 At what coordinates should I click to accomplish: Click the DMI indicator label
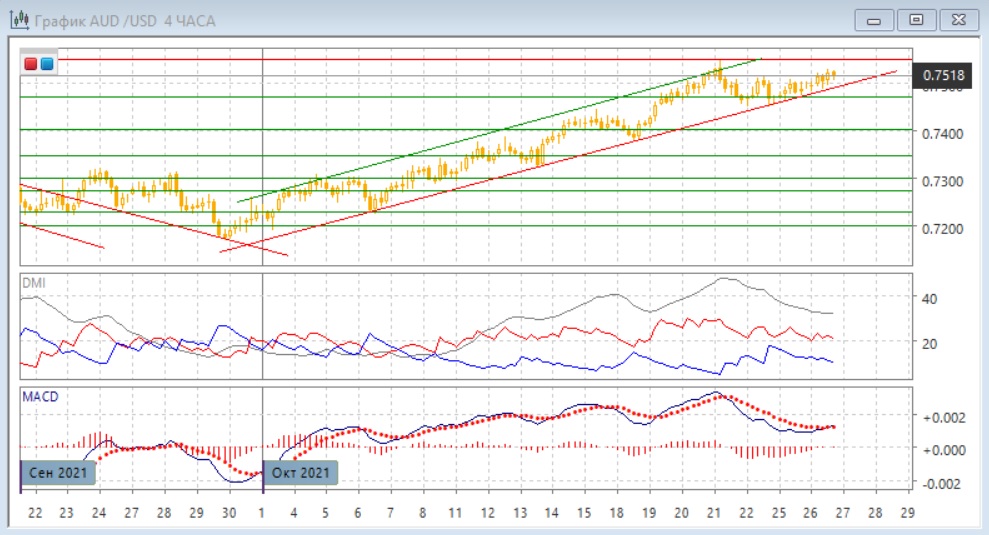[x=33, y=283]
